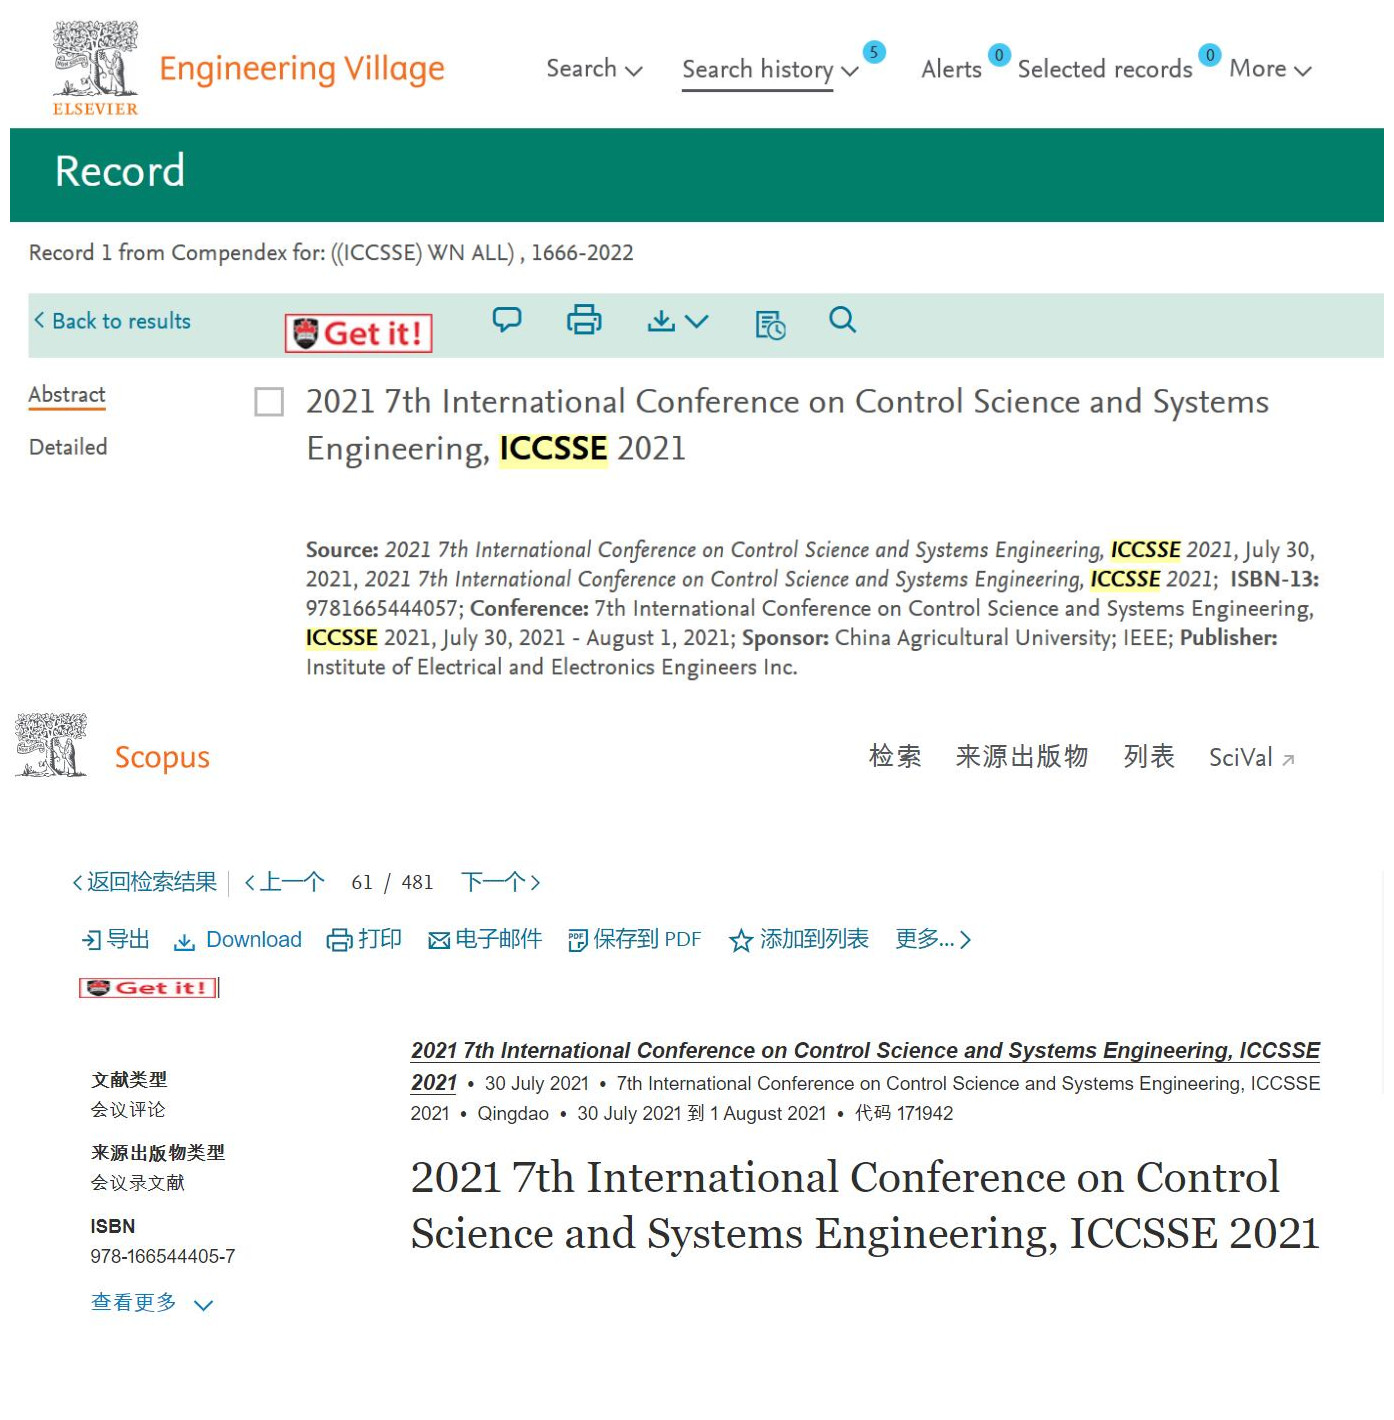The height and width of the screenshot is (1420, 1394).
Task: Click the 电子邮件 email button
Action: [x=485, y=939]
